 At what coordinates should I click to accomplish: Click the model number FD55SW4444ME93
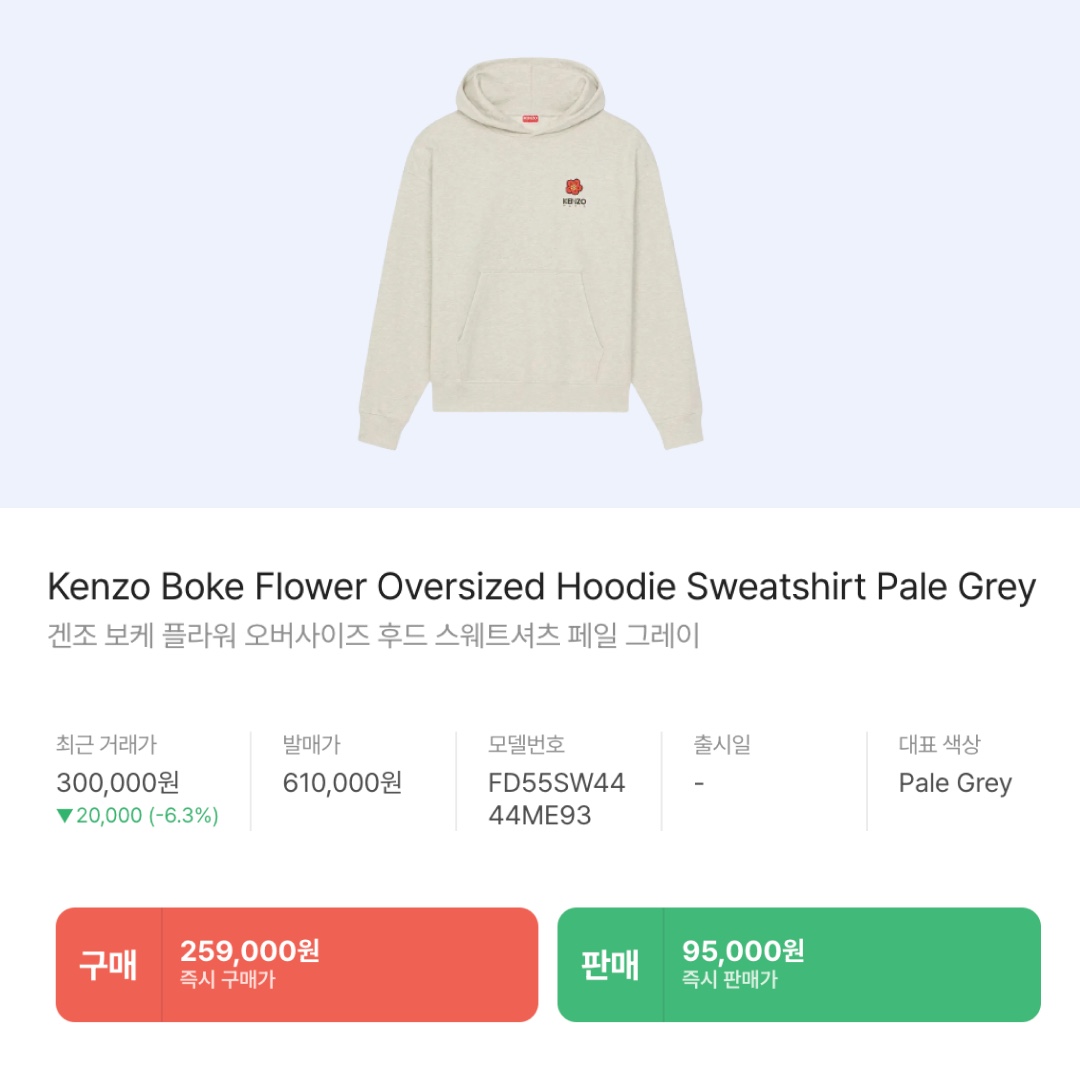pos(556,799)
